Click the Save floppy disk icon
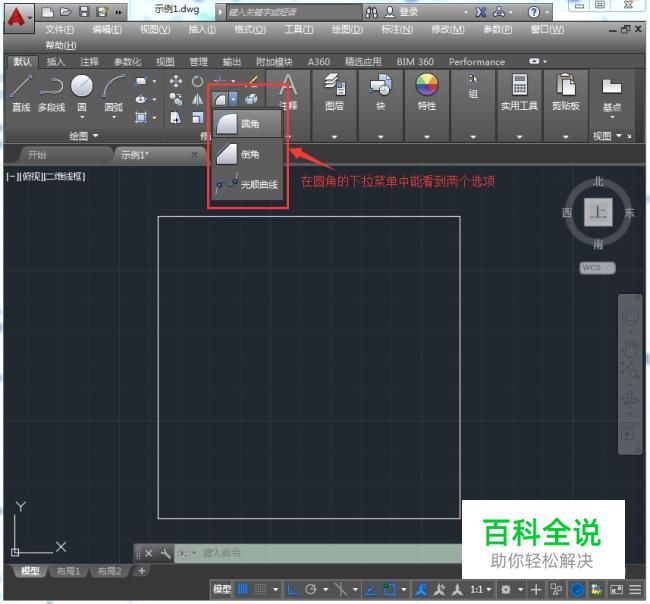 pyautogui.click(x=84, y=12)
